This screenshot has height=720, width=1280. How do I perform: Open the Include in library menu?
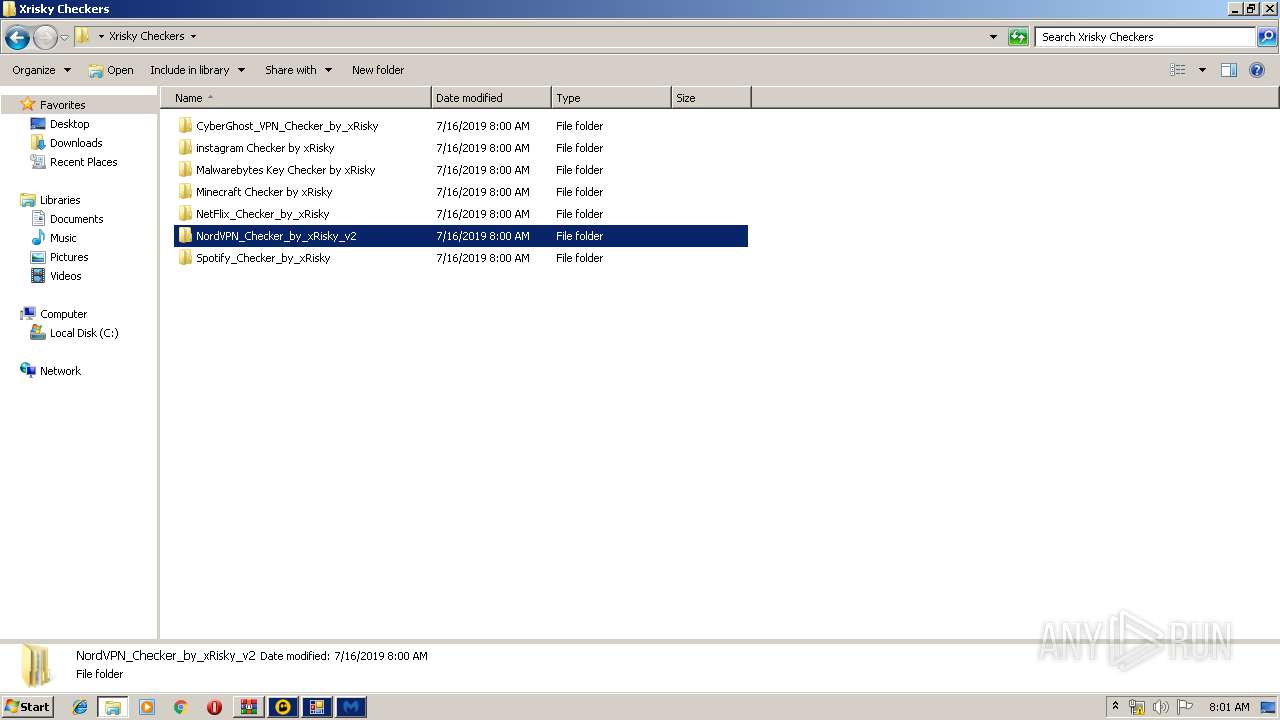197,70
